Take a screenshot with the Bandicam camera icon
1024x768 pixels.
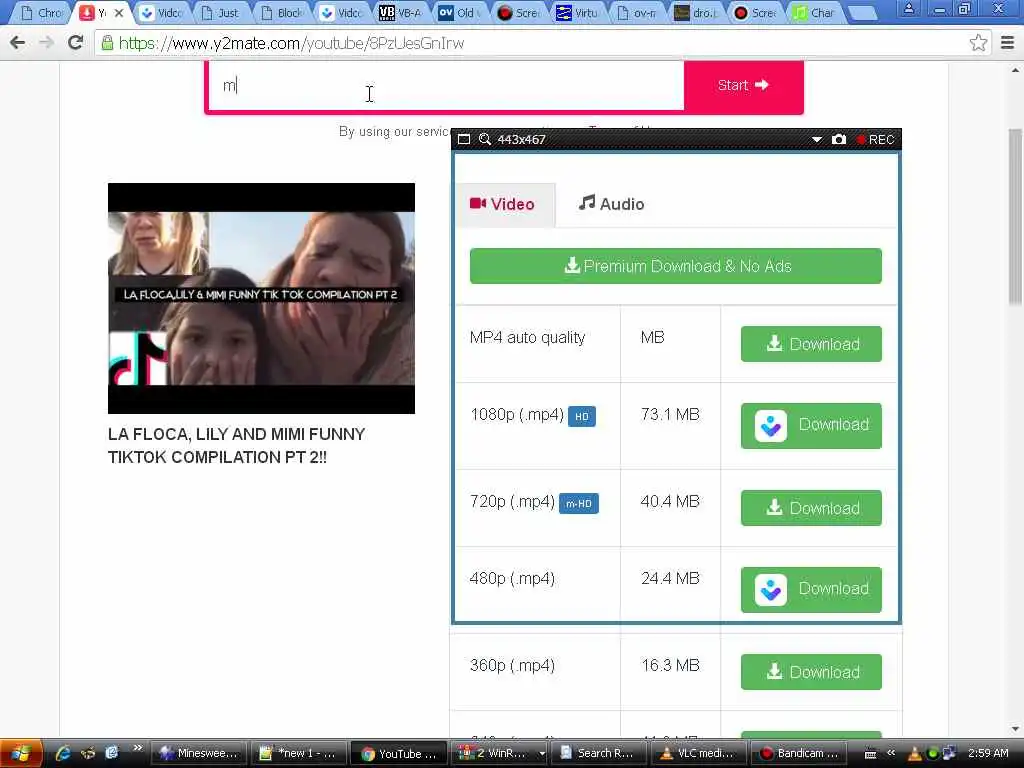click(839, 139)
